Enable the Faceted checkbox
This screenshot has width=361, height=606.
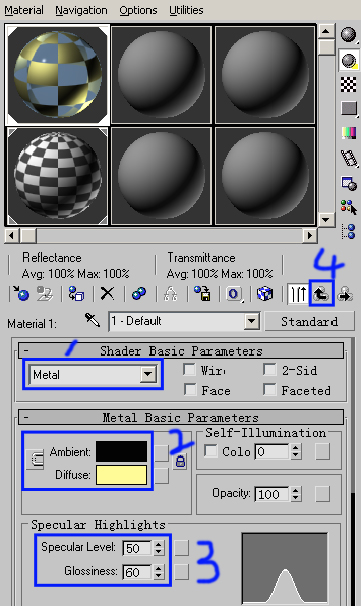point(269,389)
